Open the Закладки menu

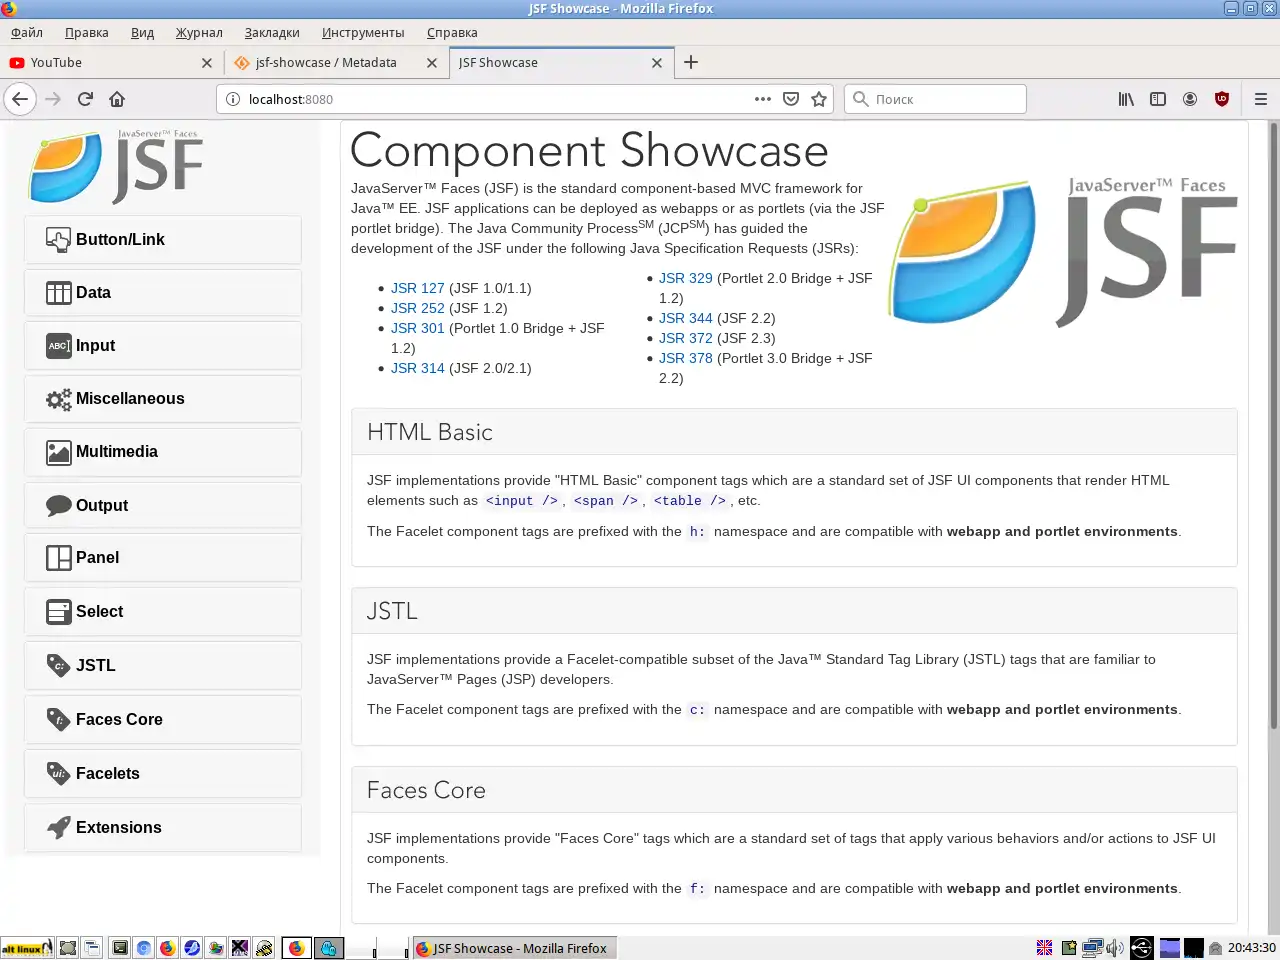tap(272, 33)
